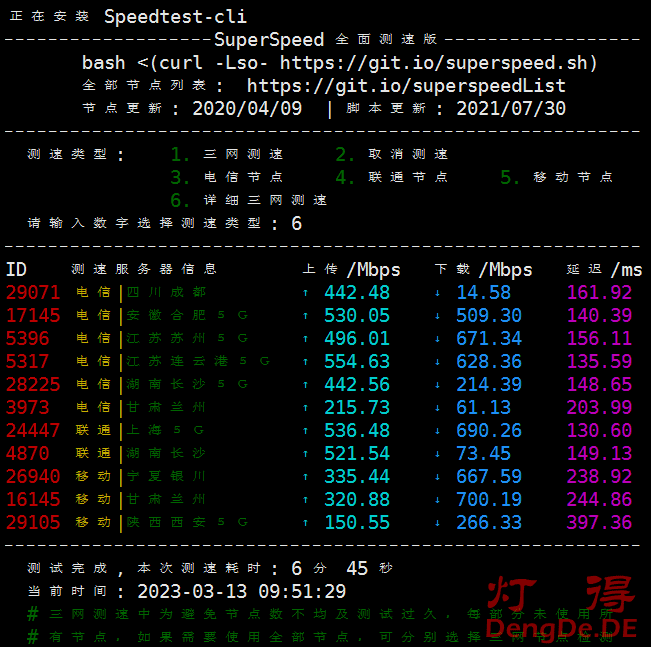Viewport: 651px width, 647px height.
Task: Click the download arrow next to 266.33
Action: pos(437,523)
